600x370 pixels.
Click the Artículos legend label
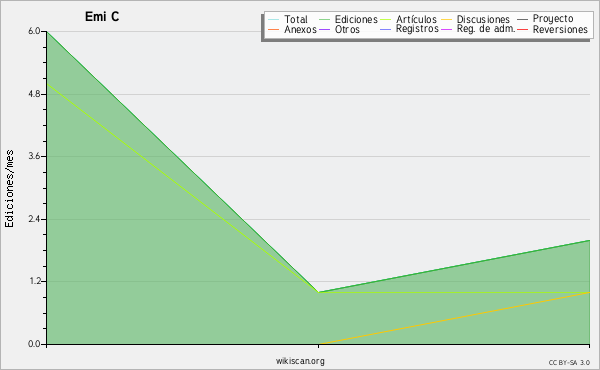pos(416,19)
